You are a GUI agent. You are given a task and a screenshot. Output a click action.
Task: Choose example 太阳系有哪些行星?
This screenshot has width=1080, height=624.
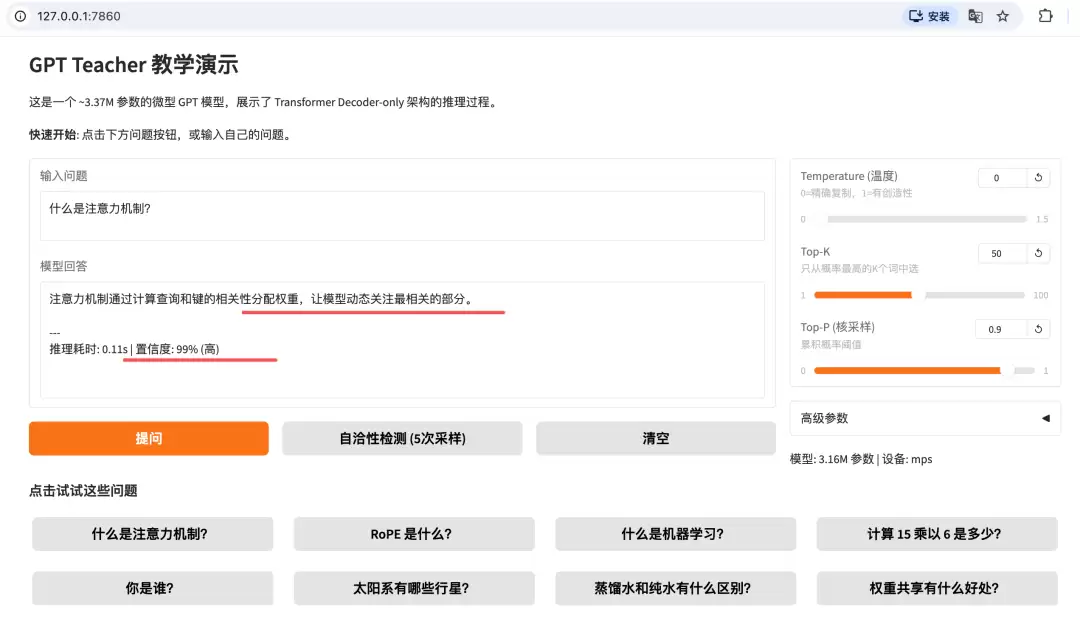point(414,588)
